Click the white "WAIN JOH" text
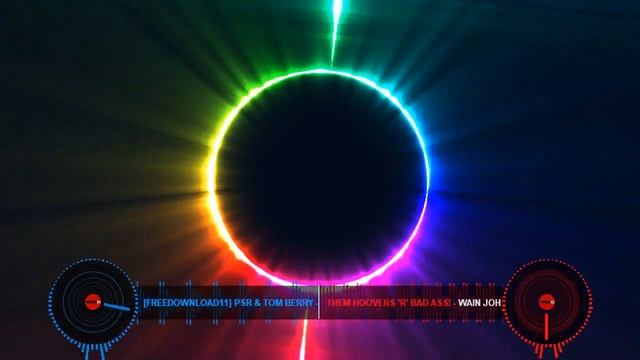Viewport: 640px width, 360px height. 480,303
